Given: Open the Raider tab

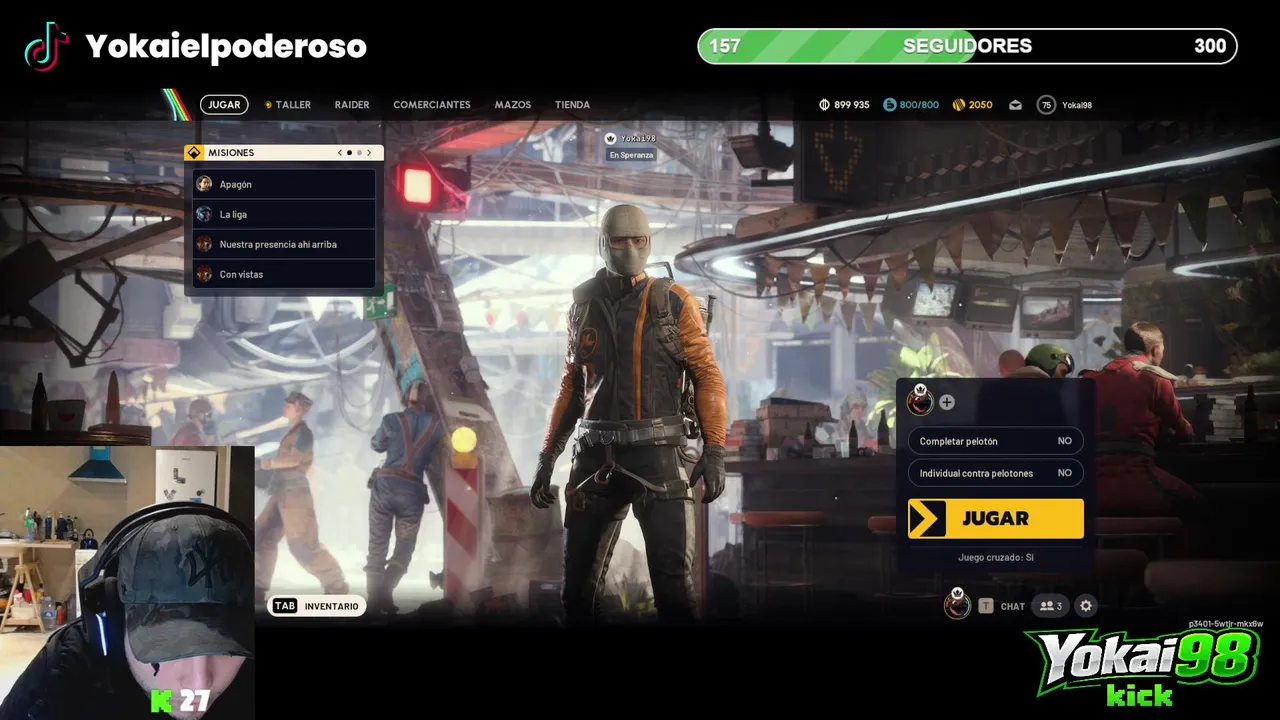Looking at the screenshot, I should [352, 105].
